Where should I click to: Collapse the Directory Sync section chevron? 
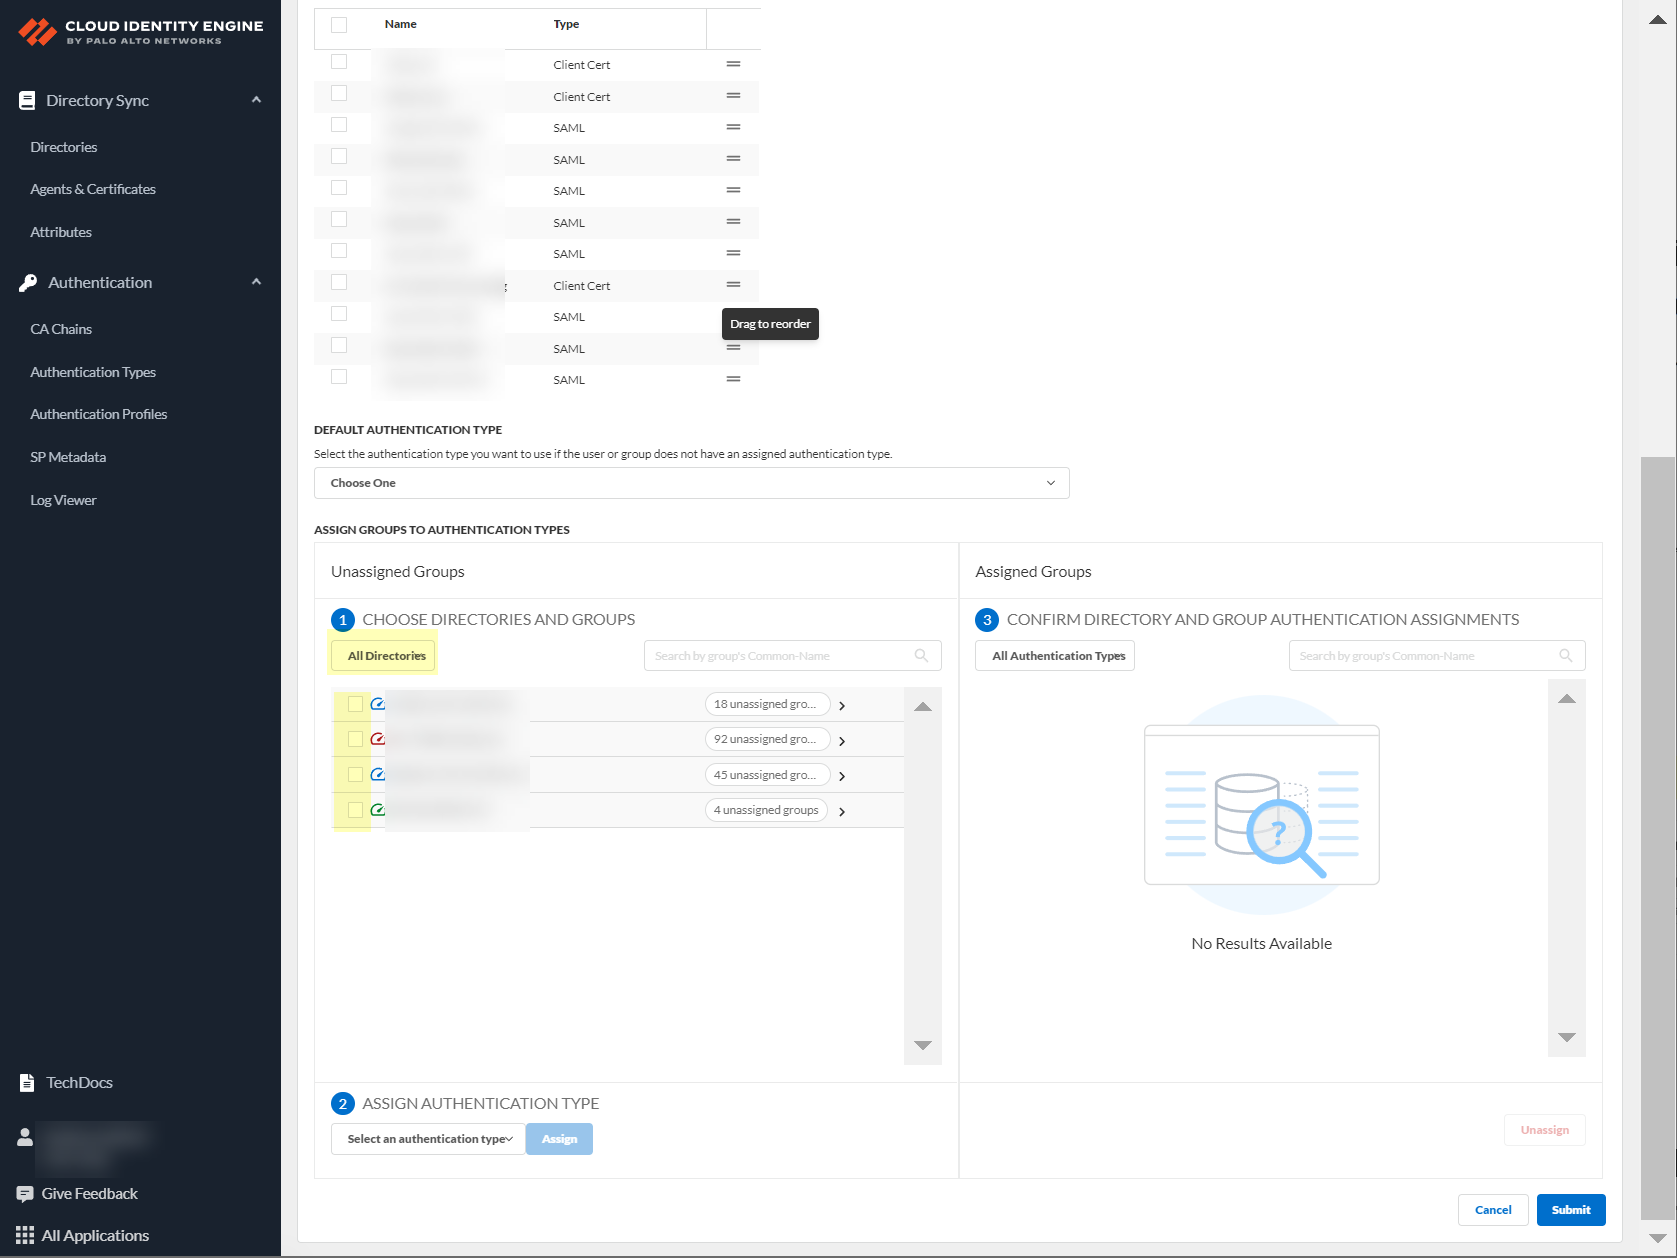256,100
